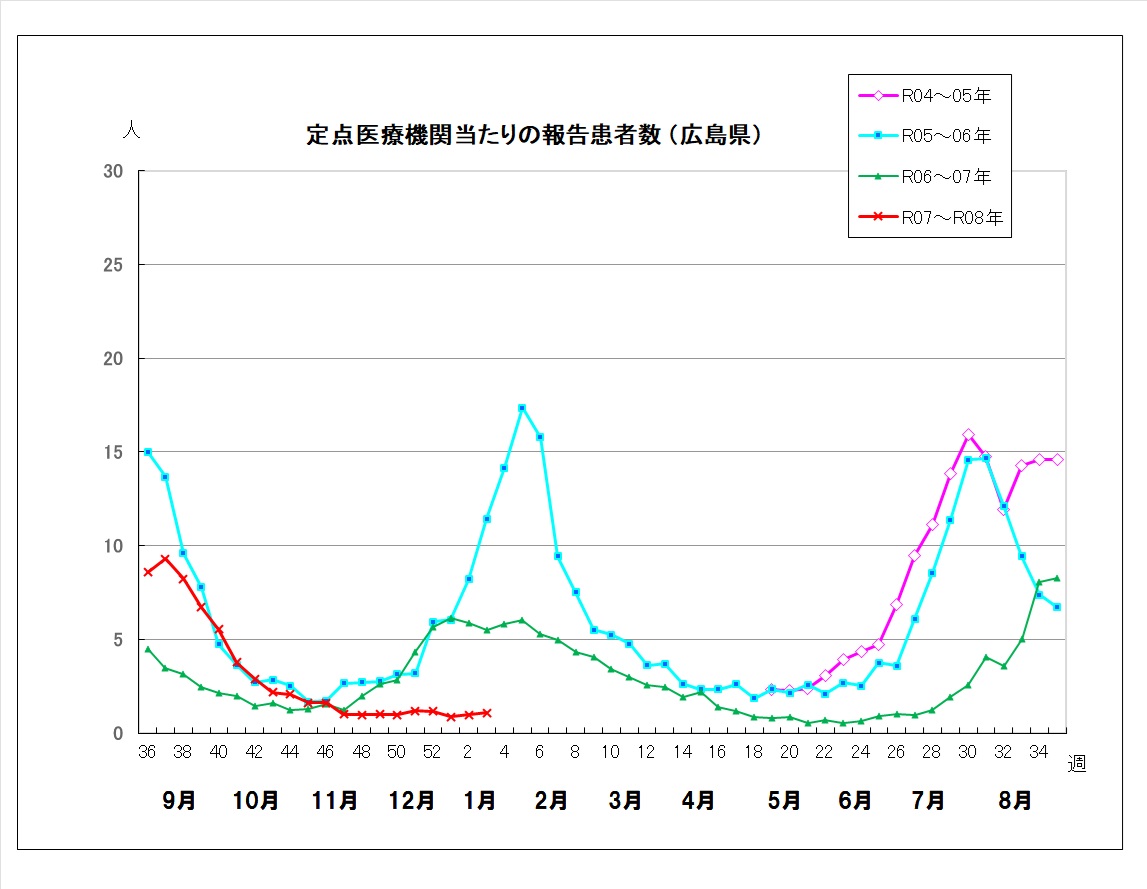Viewport: 1147px width, 889px height.
Task: Click the 人 unit label above the y-axis
Action: coord(130,130)
